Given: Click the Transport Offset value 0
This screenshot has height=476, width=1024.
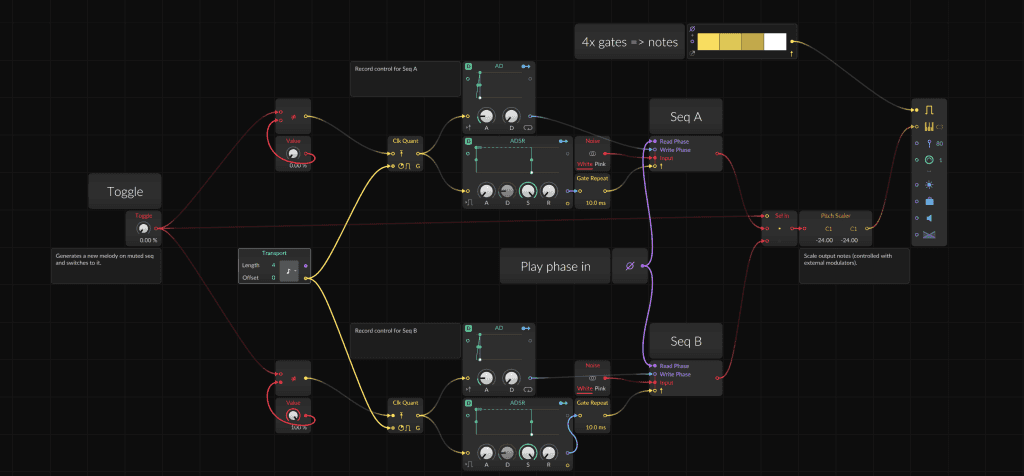Looking at the screenshot, I should pos(273,278).
